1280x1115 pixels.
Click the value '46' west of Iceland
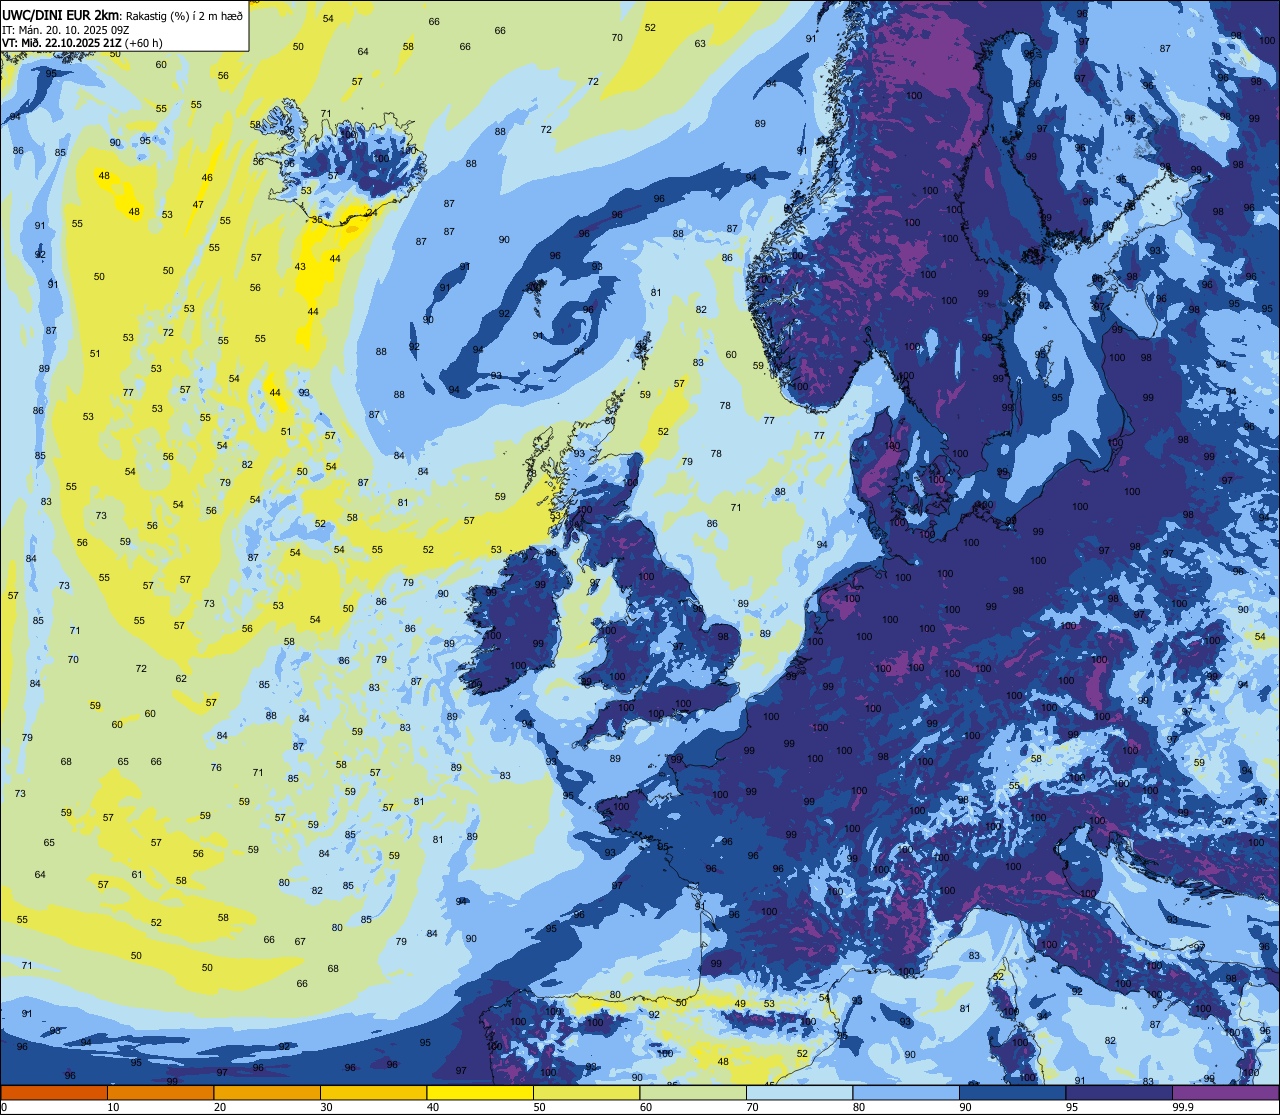coord(207,178)
